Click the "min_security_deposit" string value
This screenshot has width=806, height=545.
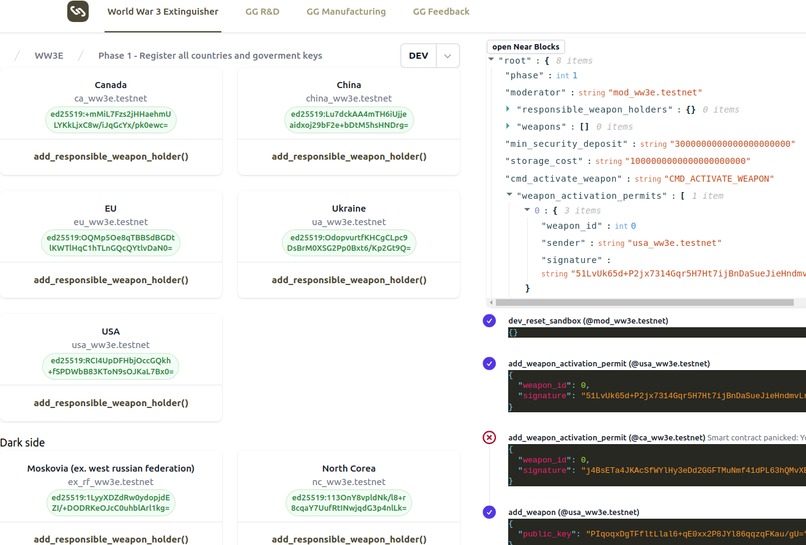[733, 144]
